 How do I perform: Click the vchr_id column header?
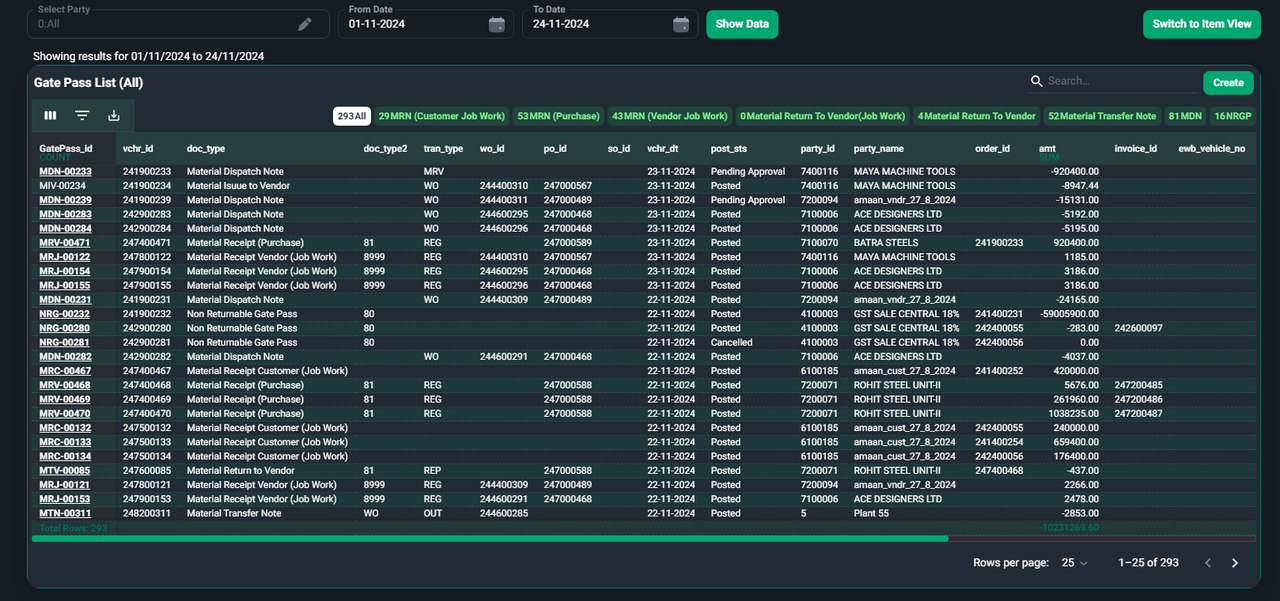pyautogui.click(x=138, y=148)
